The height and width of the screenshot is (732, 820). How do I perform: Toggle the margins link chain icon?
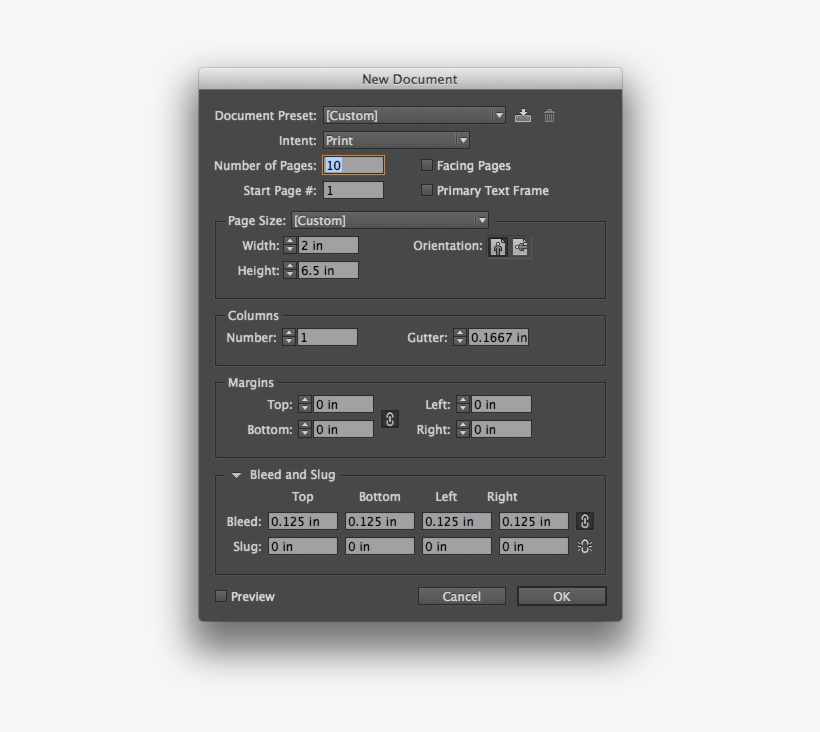click(390, 420)
